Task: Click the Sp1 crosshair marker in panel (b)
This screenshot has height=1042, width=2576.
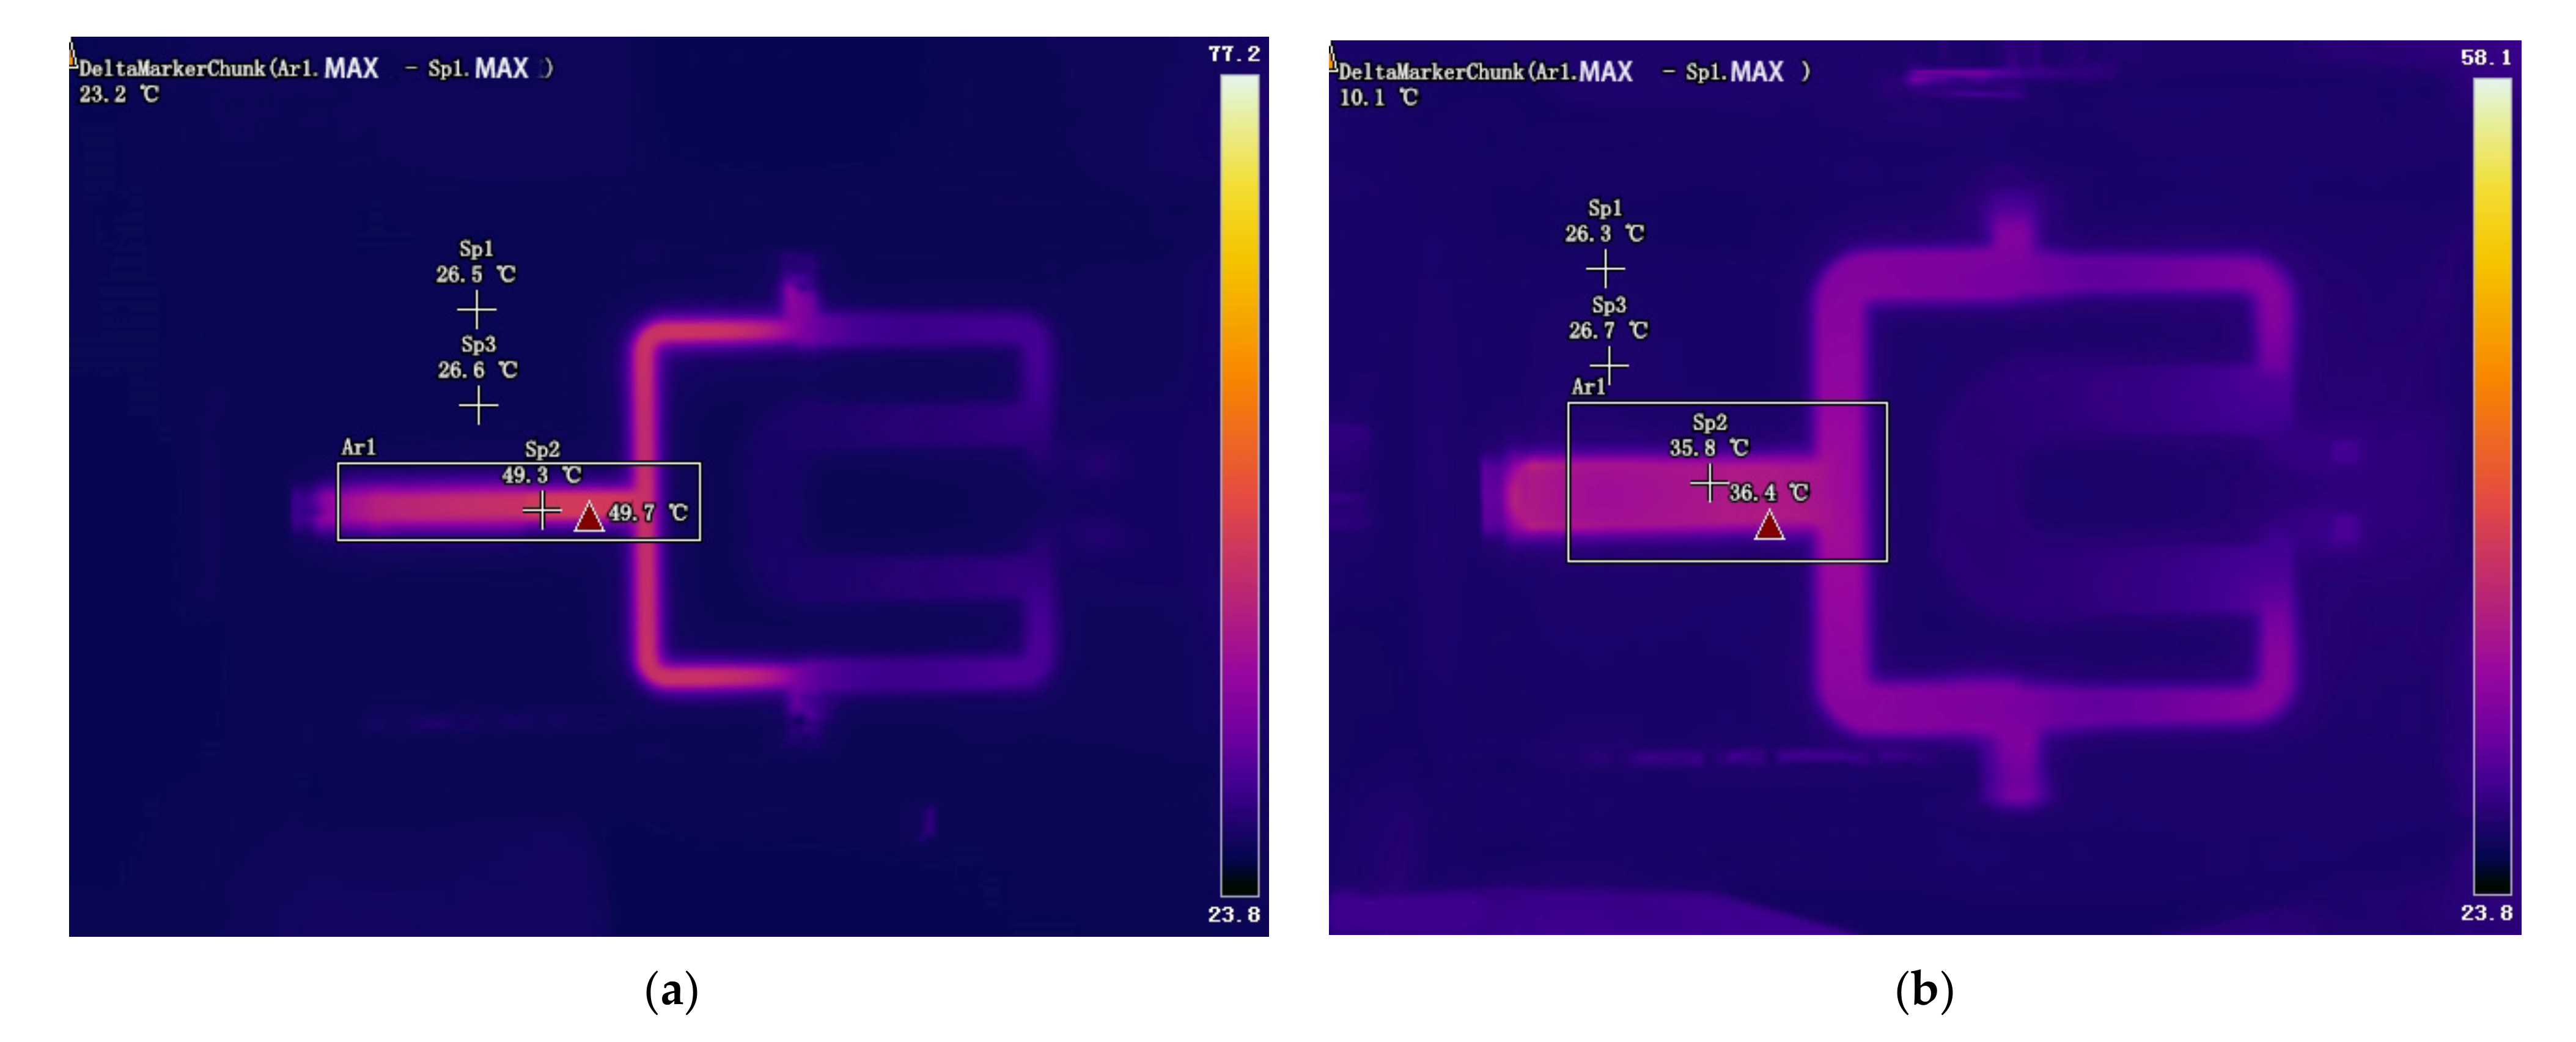Action: pyautogui.click(x=1605, y=268)
